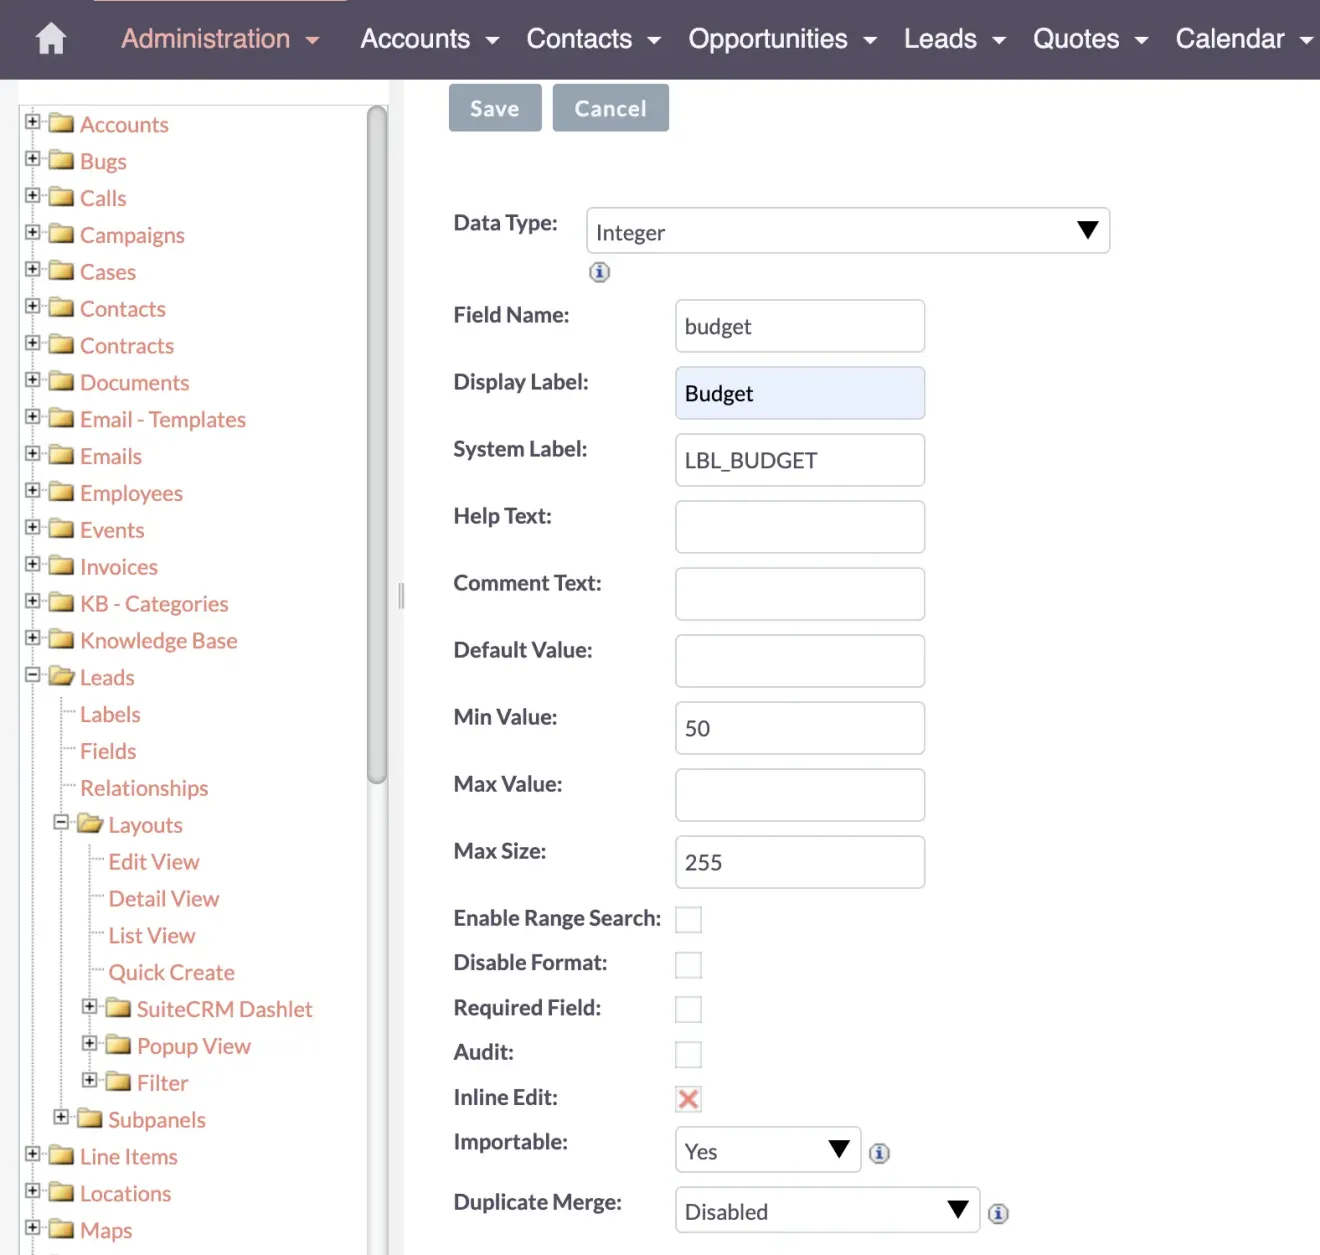Click the Knowledge Base folder icon
1320x1255 pixels.
[62, 640]
